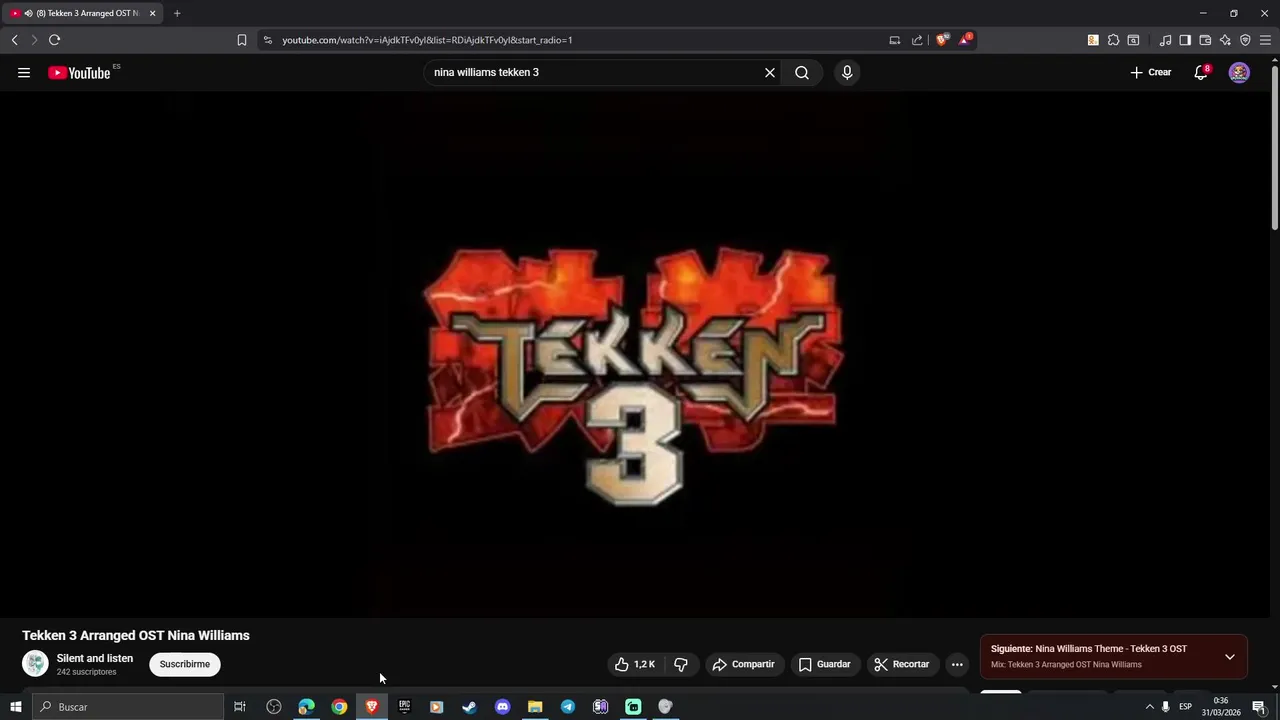
Task: Open Discord from the taskbar
Action: (x=502, y=707)
